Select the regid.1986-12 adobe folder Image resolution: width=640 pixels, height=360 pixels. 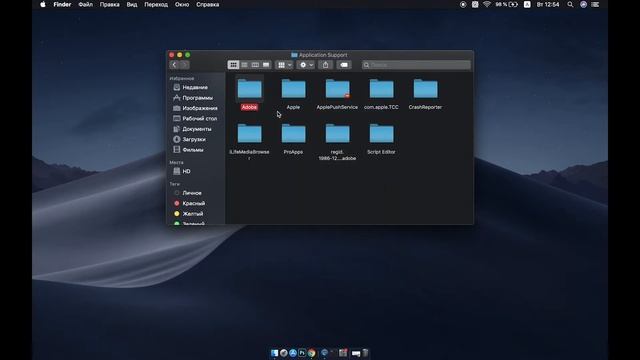337,141
